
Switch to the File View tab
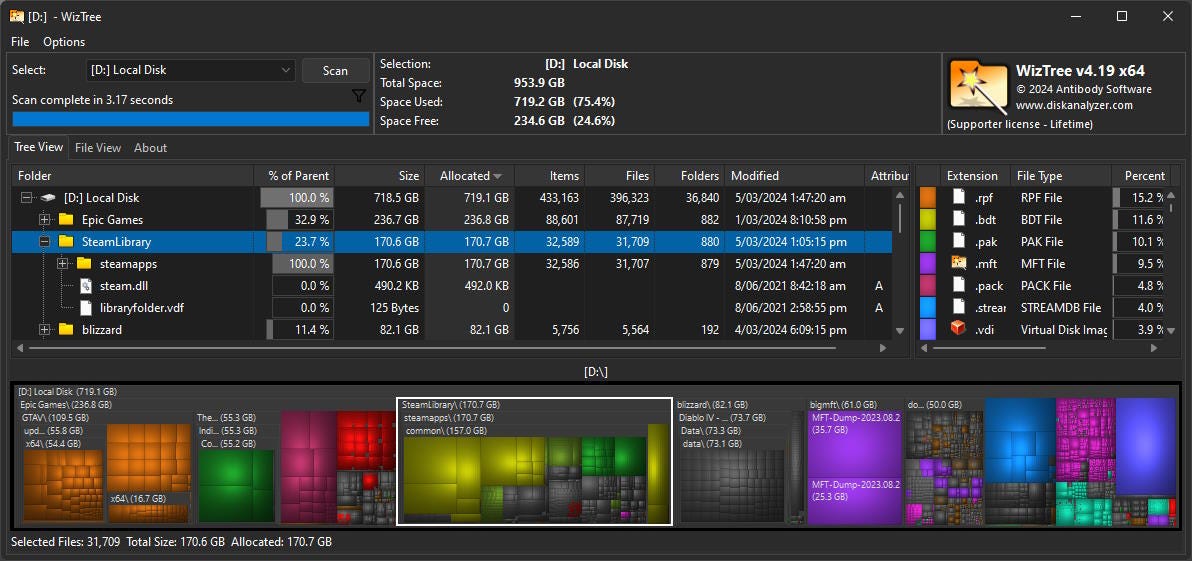[98, 147]
